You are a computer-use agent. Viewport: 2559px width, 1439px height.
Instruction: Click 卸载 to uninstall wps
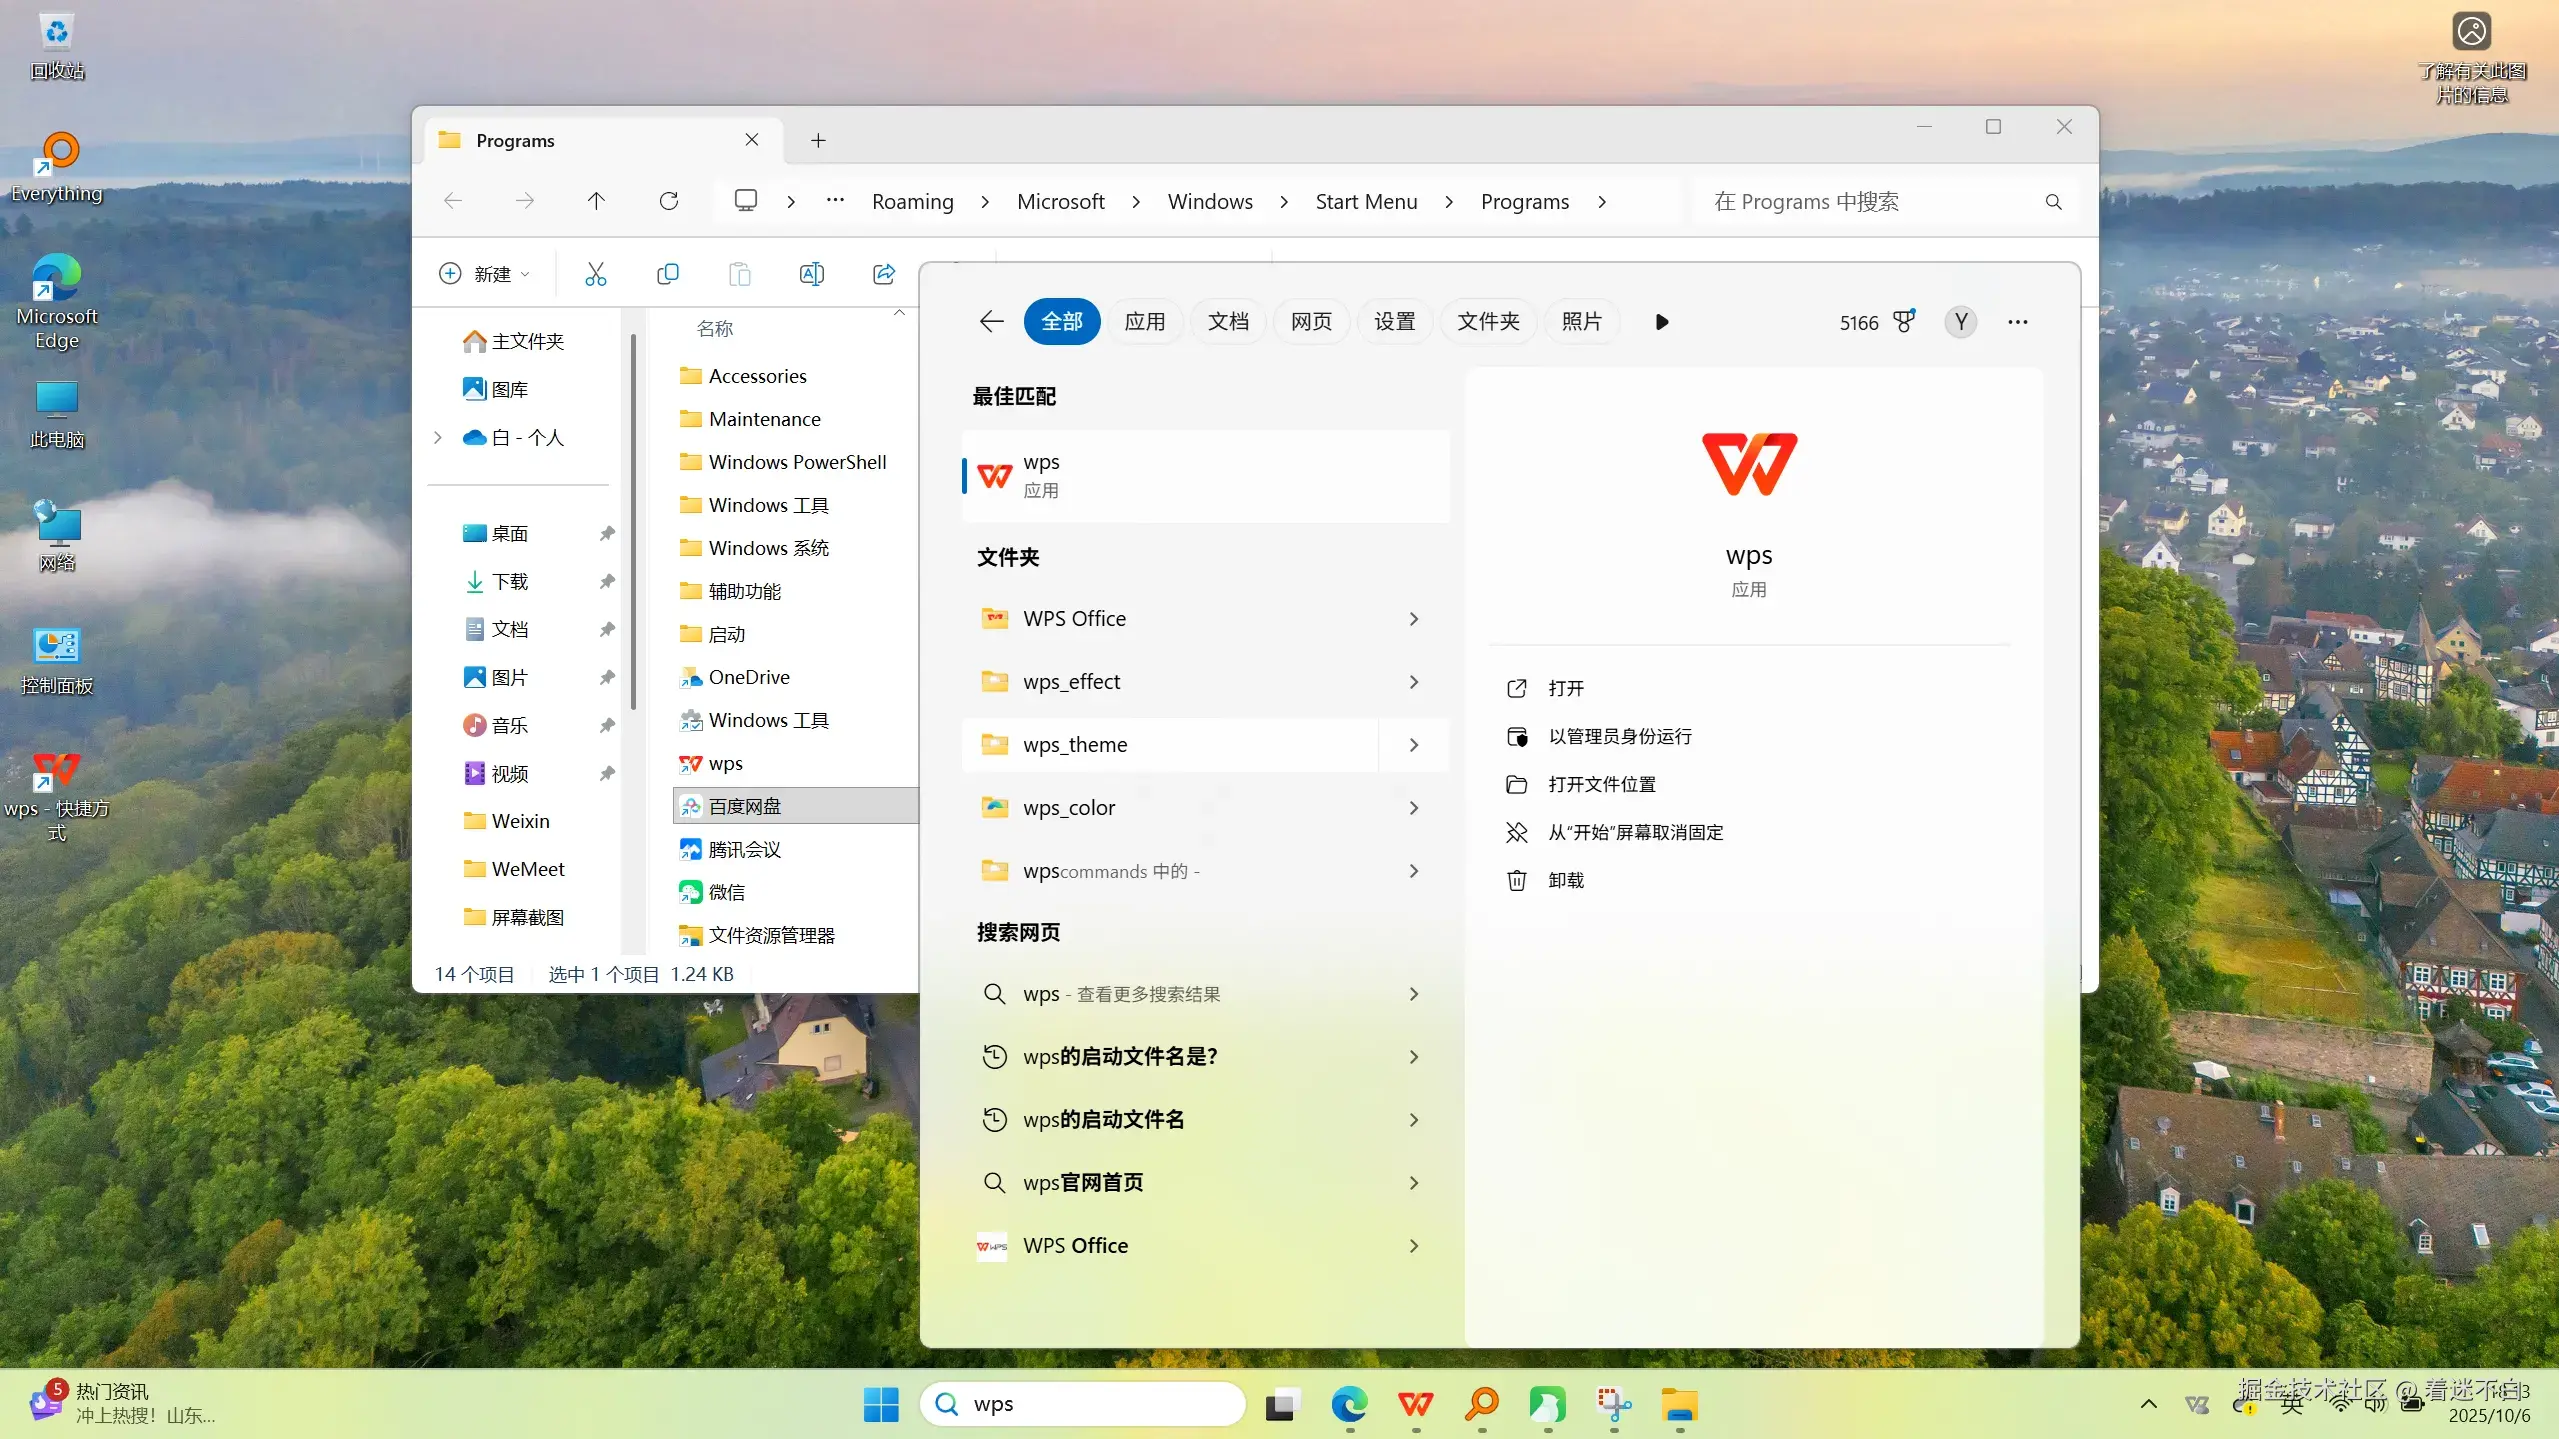(x=1565, y=880)
